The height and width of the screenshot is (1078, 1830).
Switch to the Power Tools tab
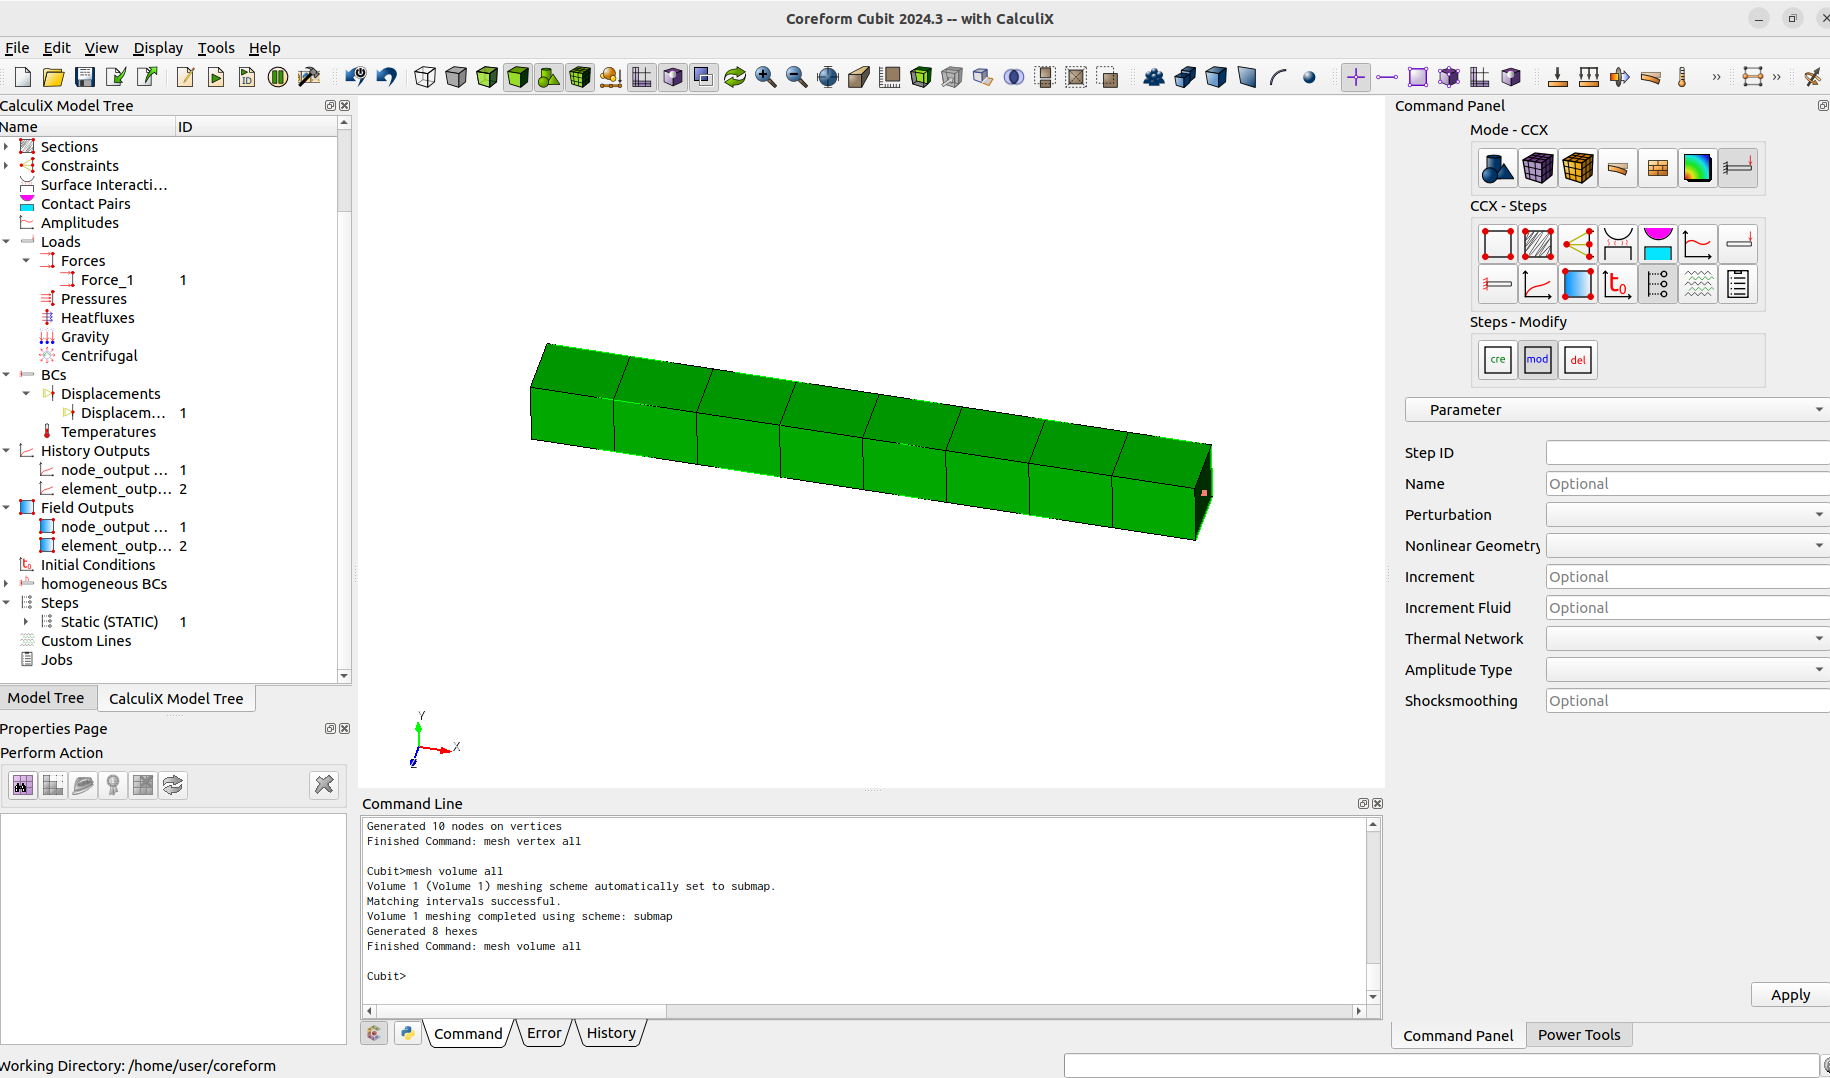(1578, 1034)
